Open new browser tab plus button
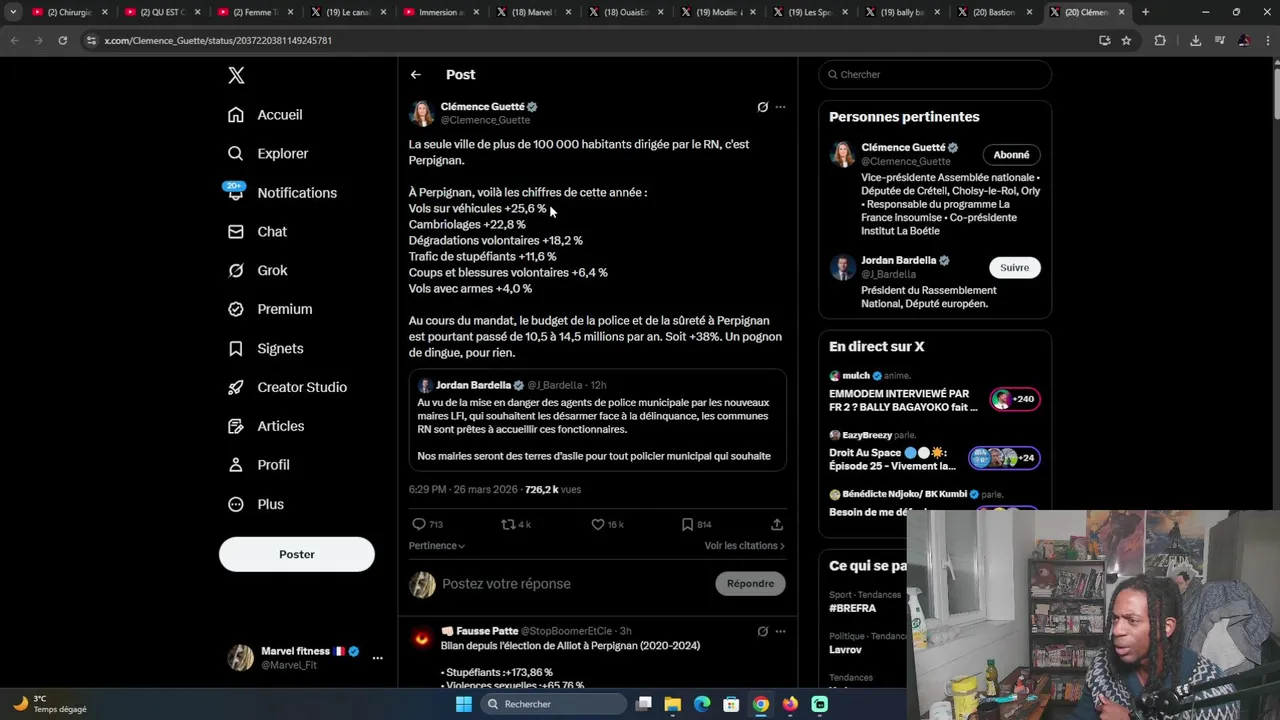Image resolution: width=1280 pixels, height=720 pixels. click(x=1145, y=12)
